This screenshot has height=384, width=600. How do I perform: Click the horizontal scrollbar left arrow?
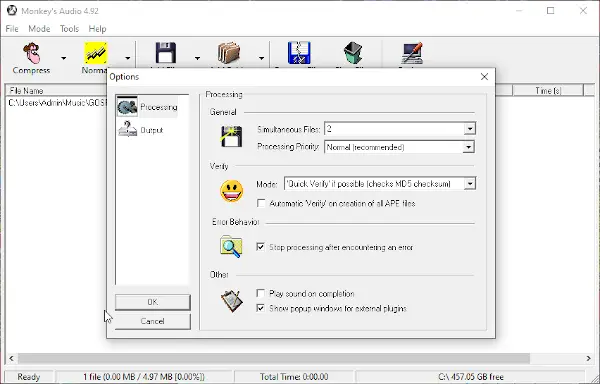(x=11, y=358)
